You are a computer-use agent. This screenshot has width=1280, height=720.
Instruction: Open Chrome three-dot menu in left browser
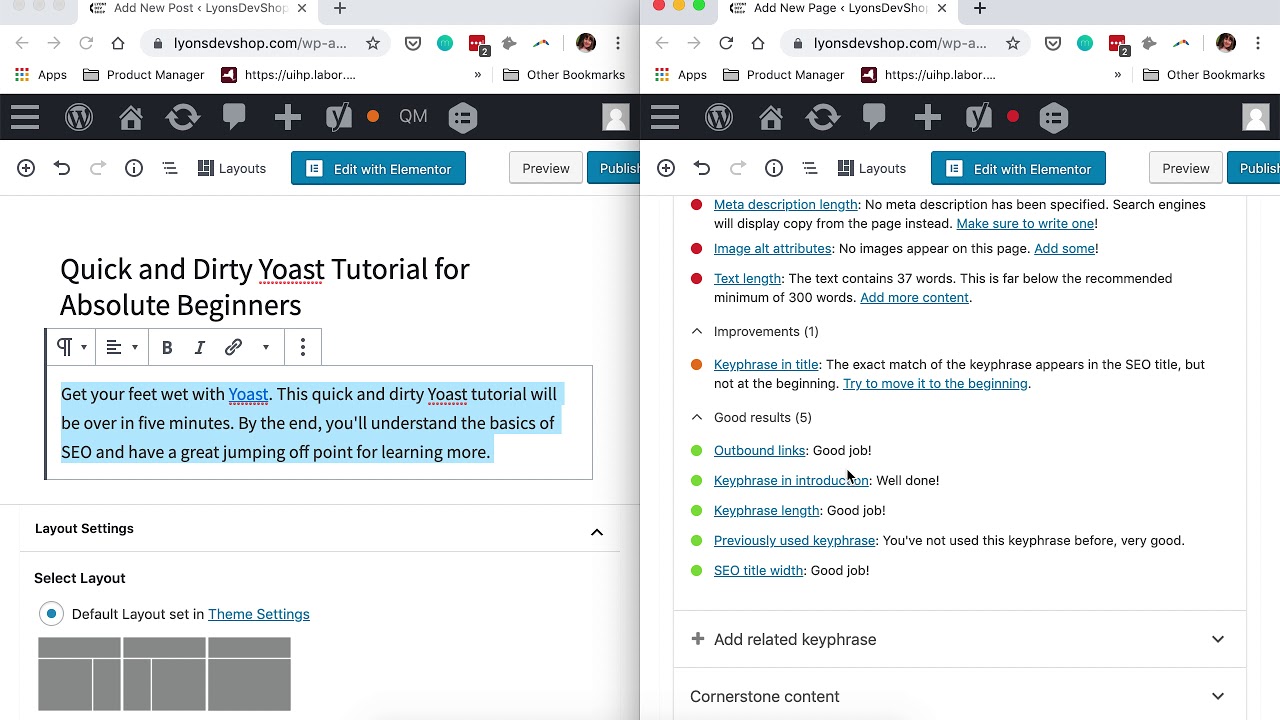[x=618, y=43]
